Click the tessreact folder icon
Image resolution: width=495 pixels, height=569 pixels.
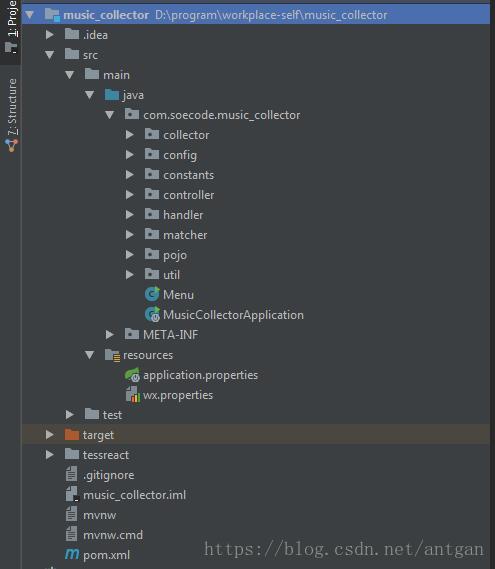coord(72,454)
